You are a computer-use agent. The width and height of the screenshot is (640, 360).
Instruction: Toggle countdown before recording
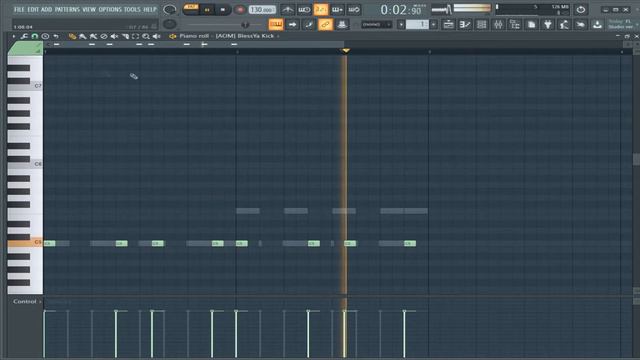point(321,9)
